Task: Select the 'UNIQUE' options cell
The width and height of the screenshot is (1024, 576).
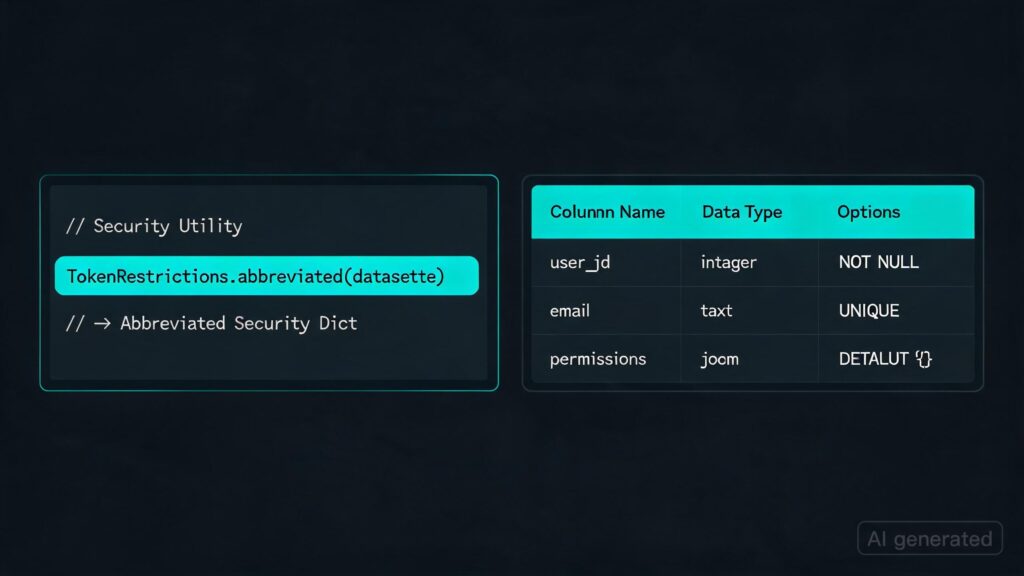Action: (x=896, y=311)
